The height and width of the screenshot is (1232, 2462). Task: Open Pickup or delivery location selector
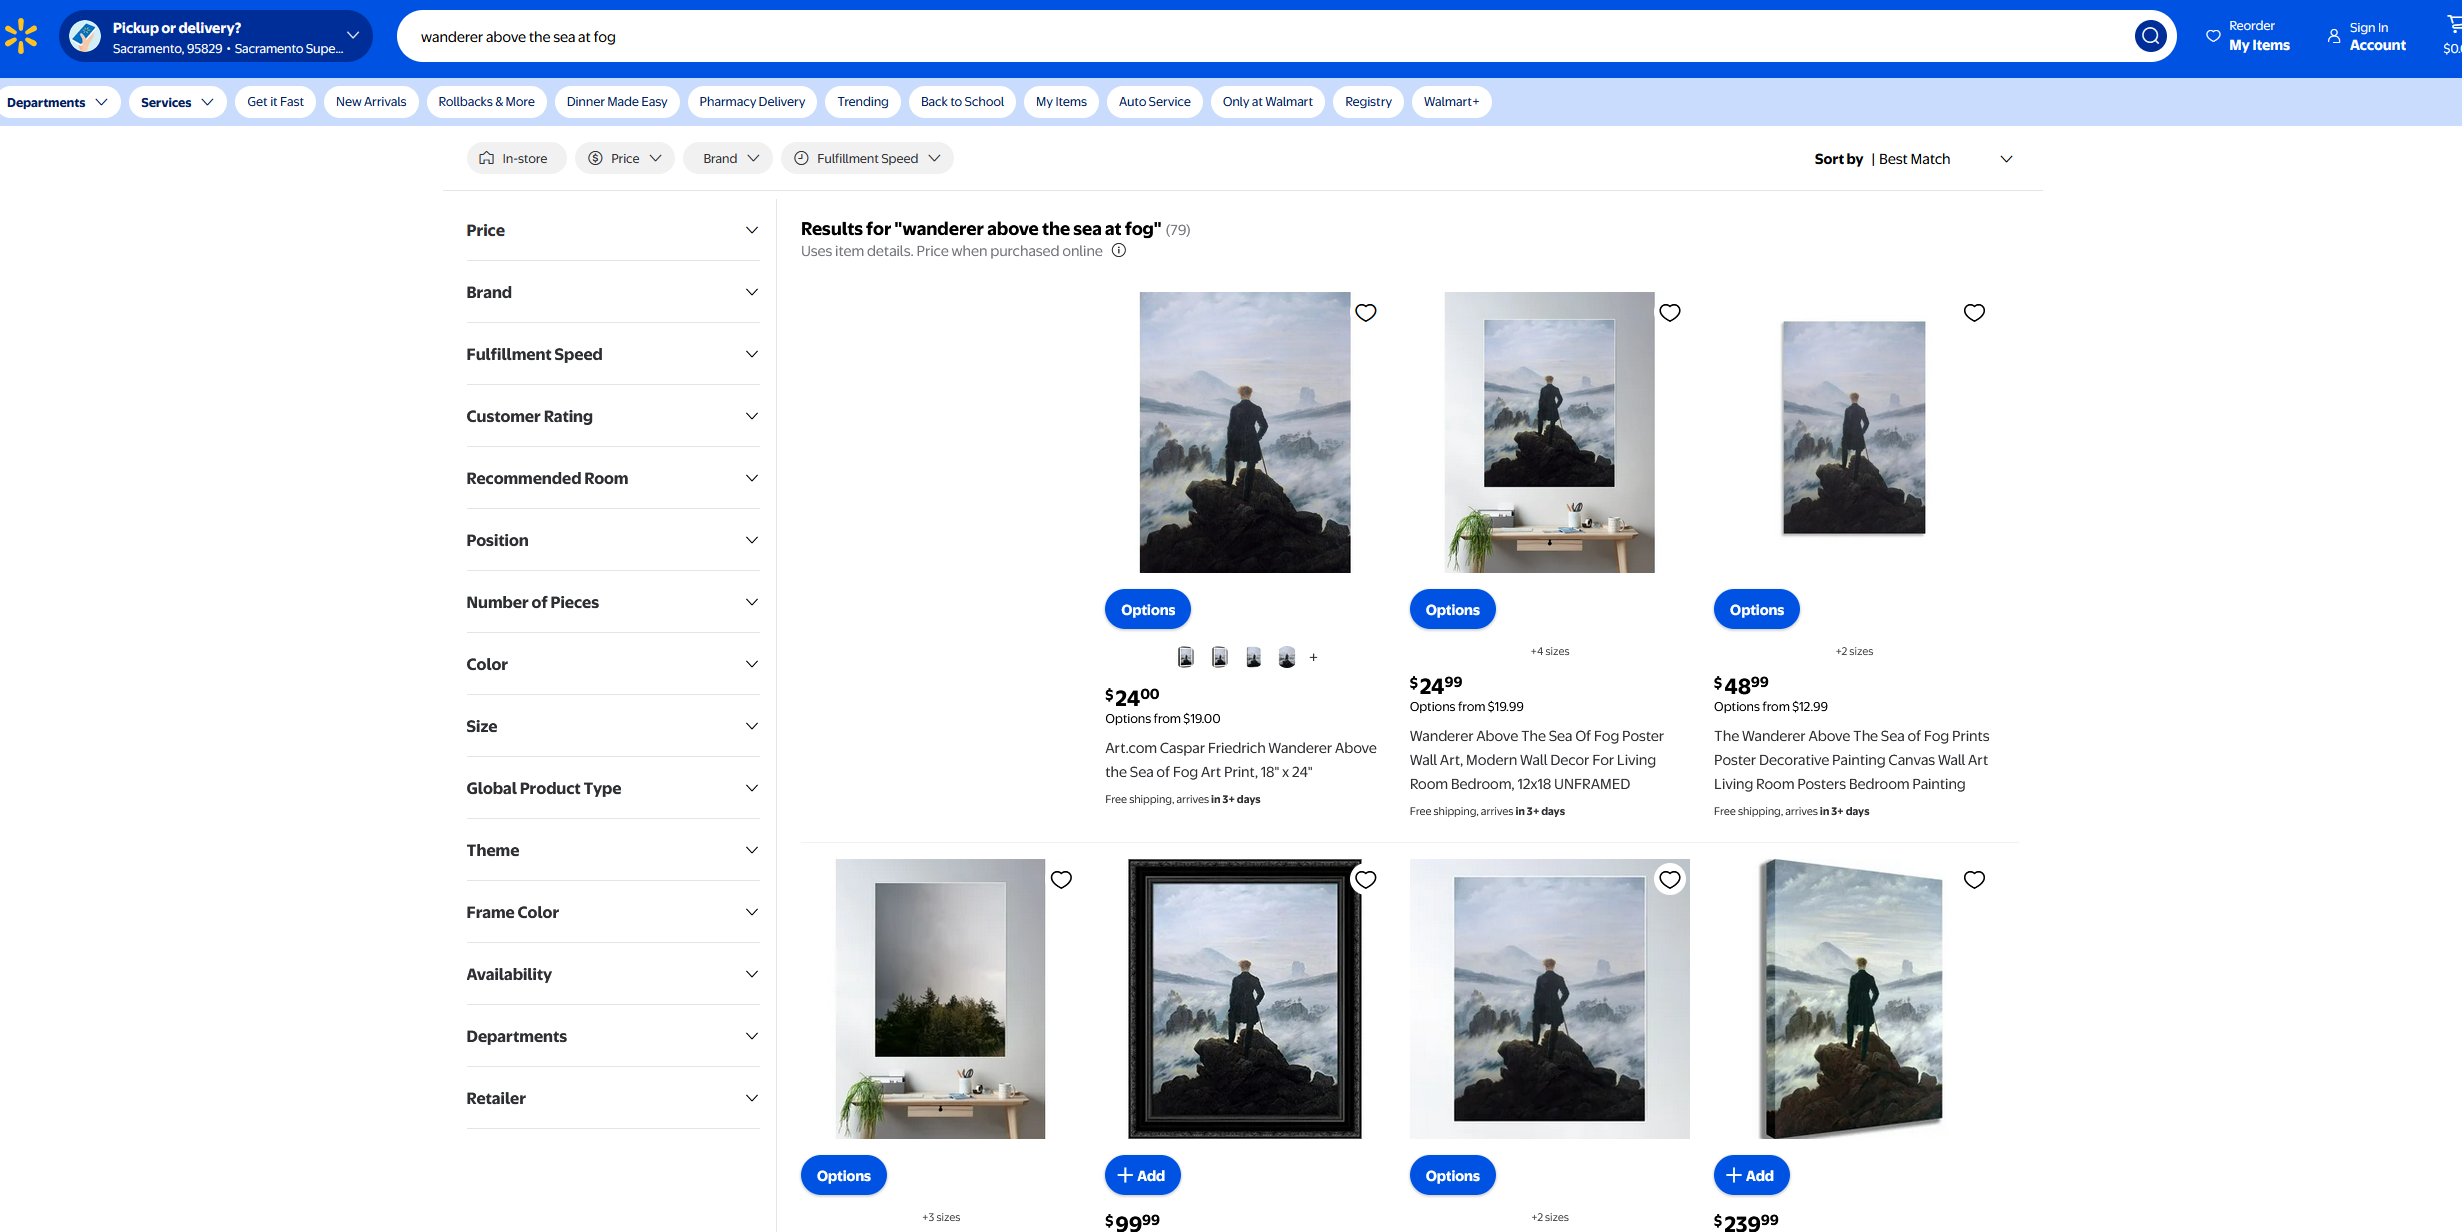pos(216,37)
